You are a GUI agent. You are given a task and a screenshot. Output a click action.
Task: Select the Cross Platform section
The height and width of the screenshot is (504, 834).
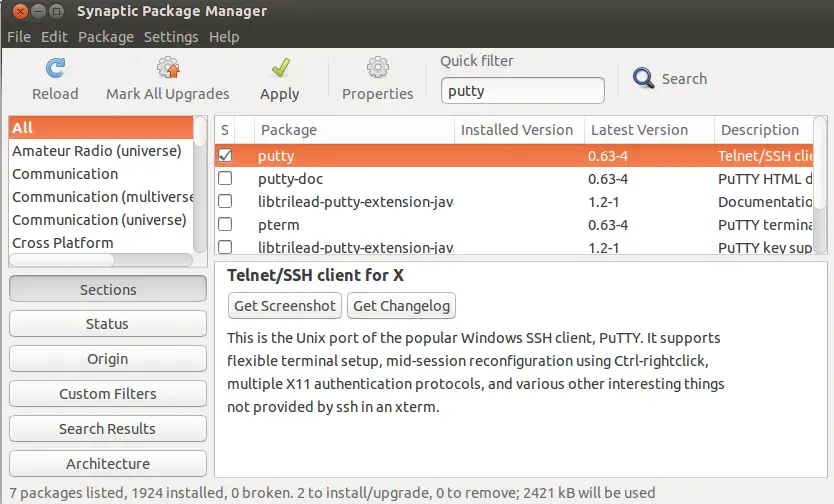101,242
